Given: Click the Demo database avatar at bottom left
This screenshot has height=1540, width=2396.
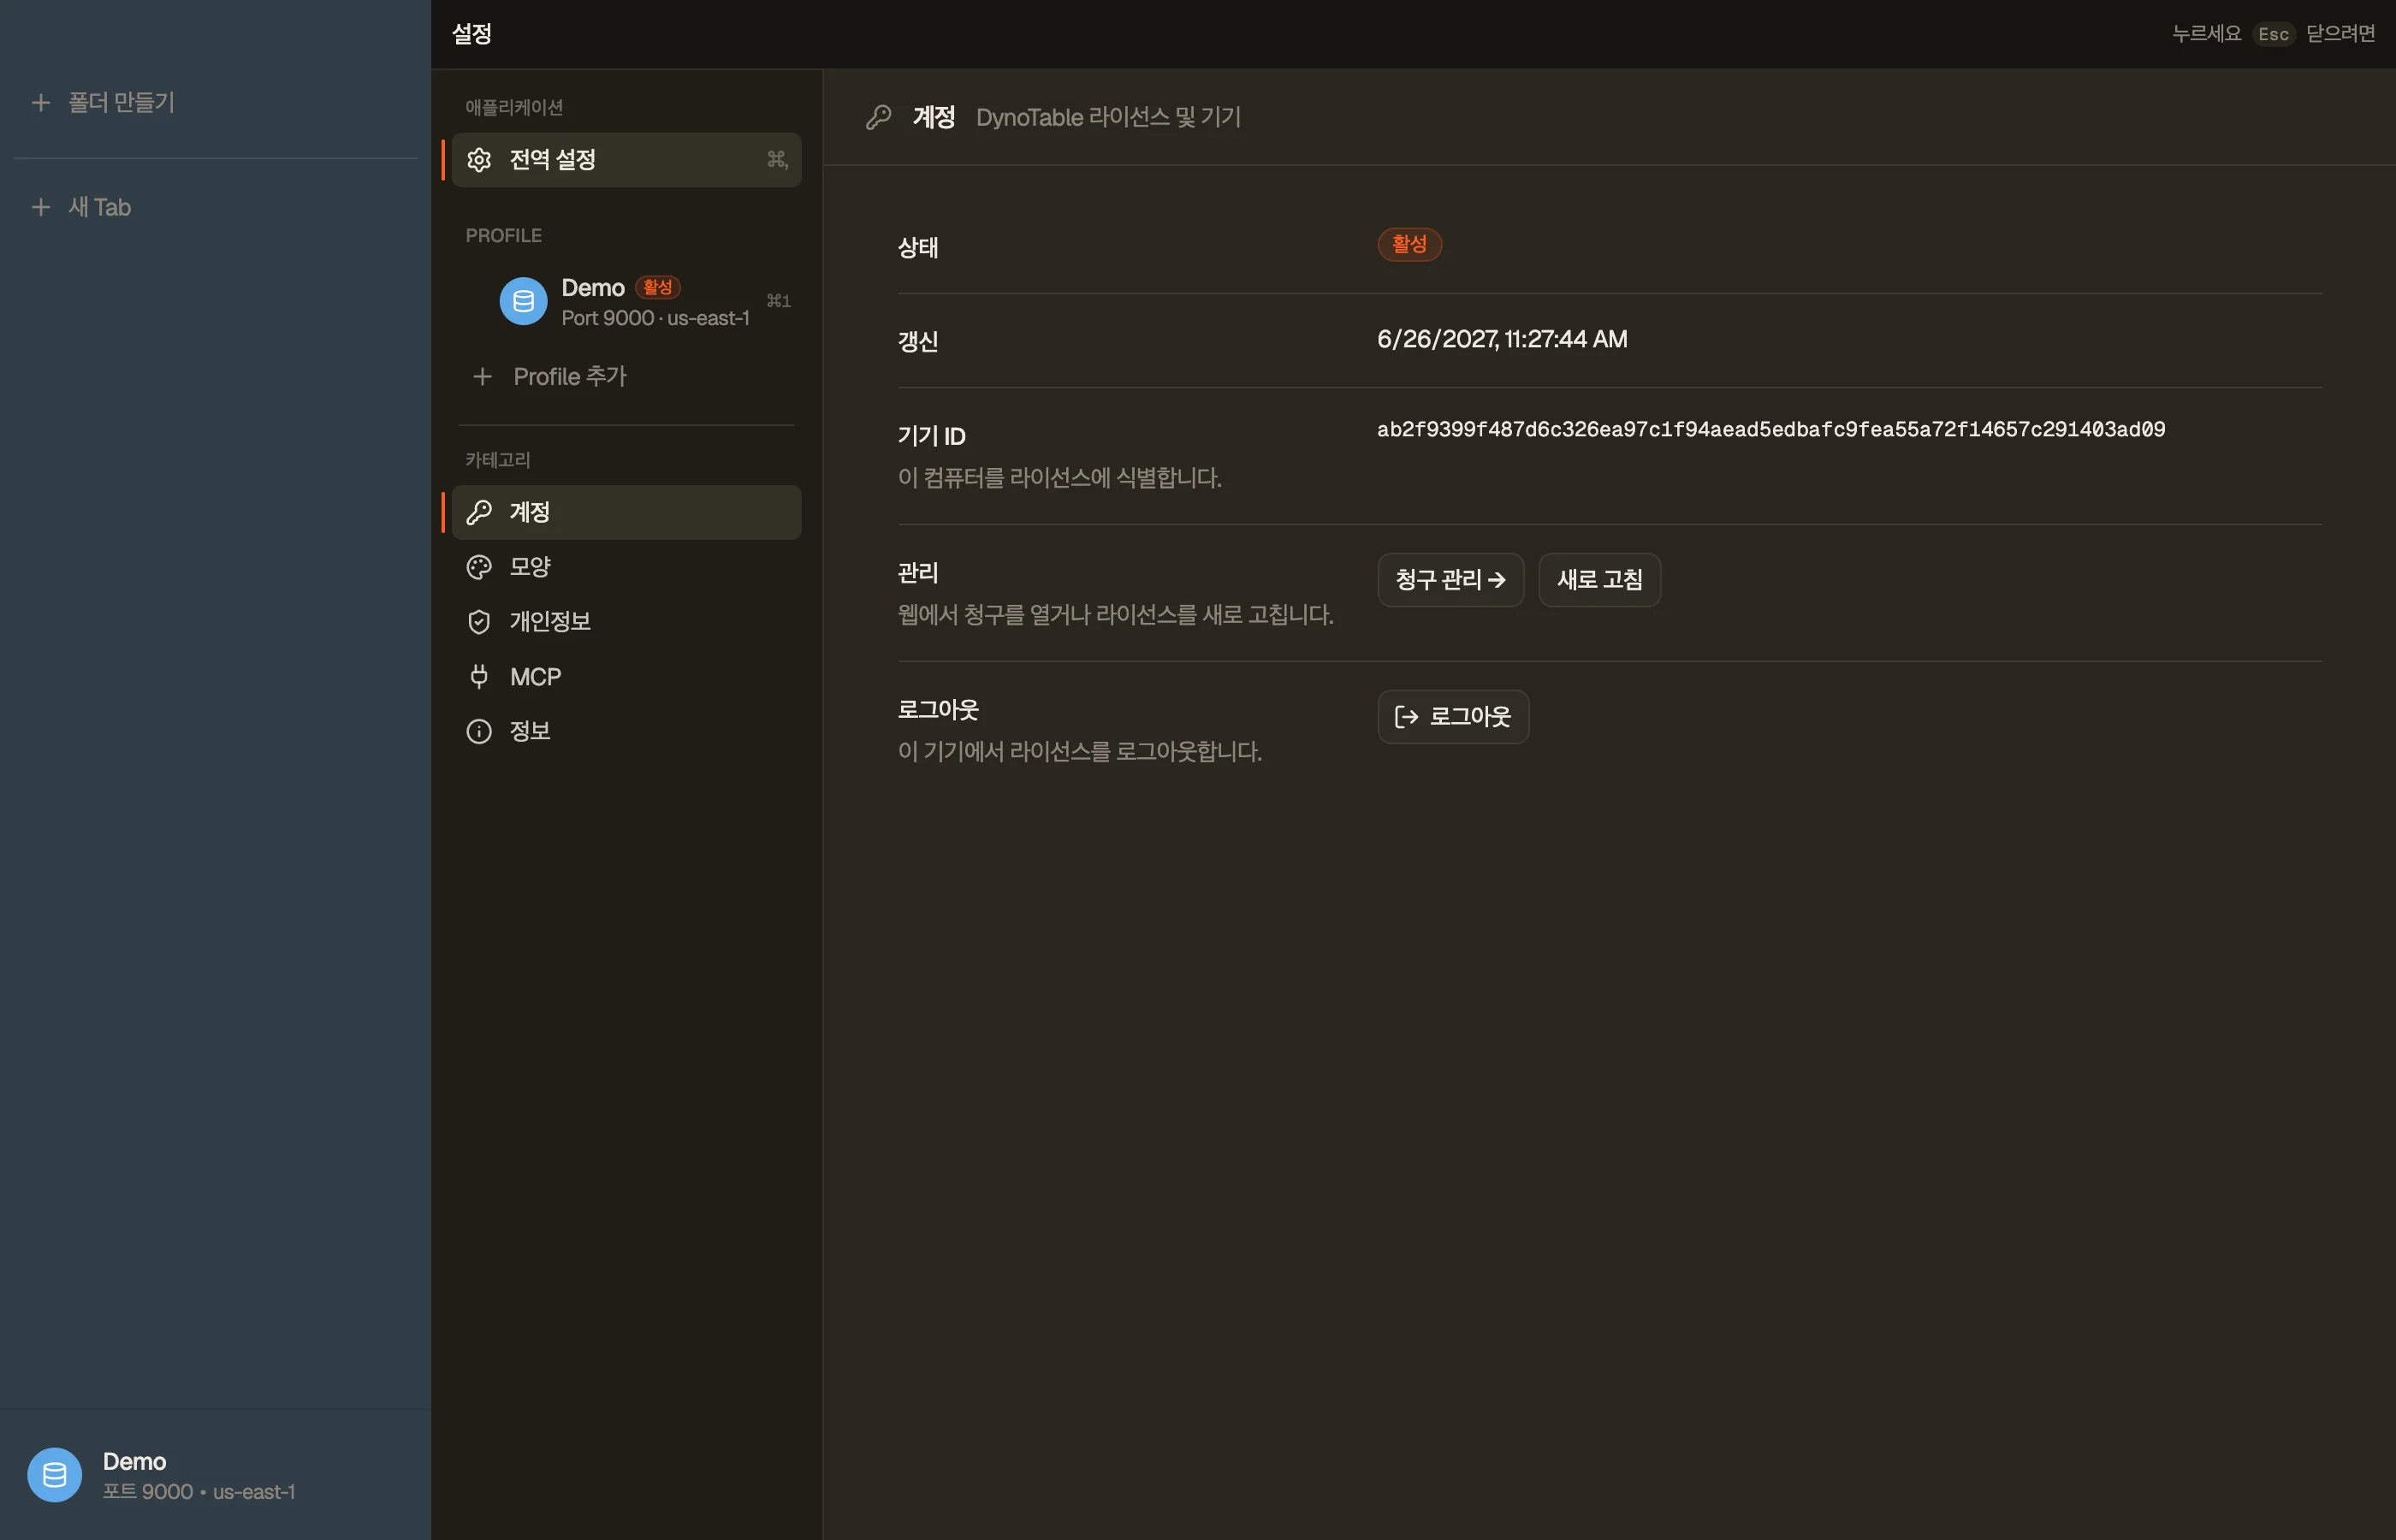Looking at the screenshot, I should [x=54, y=1474].
